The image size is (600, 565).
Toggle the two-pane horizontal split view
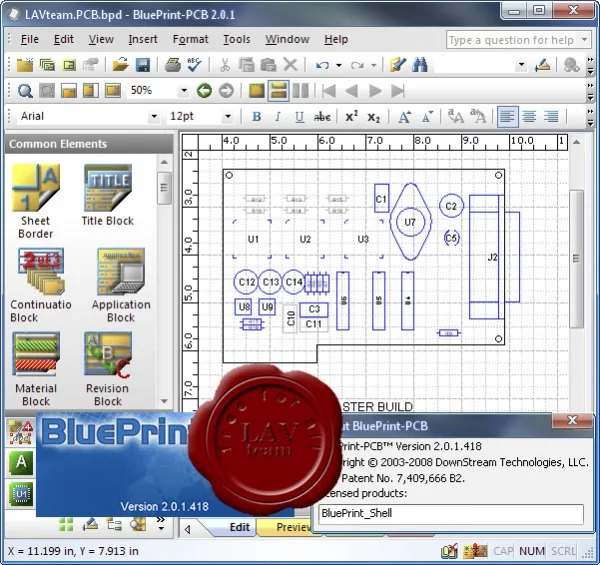point(278,91)
